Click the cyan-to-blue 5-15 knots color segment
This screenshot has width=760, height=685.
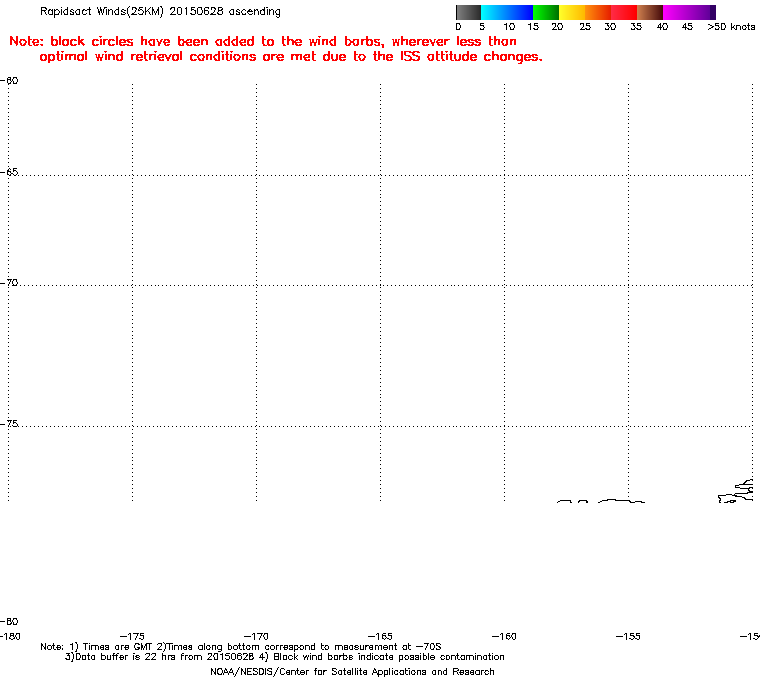click(x=507, y=12)
